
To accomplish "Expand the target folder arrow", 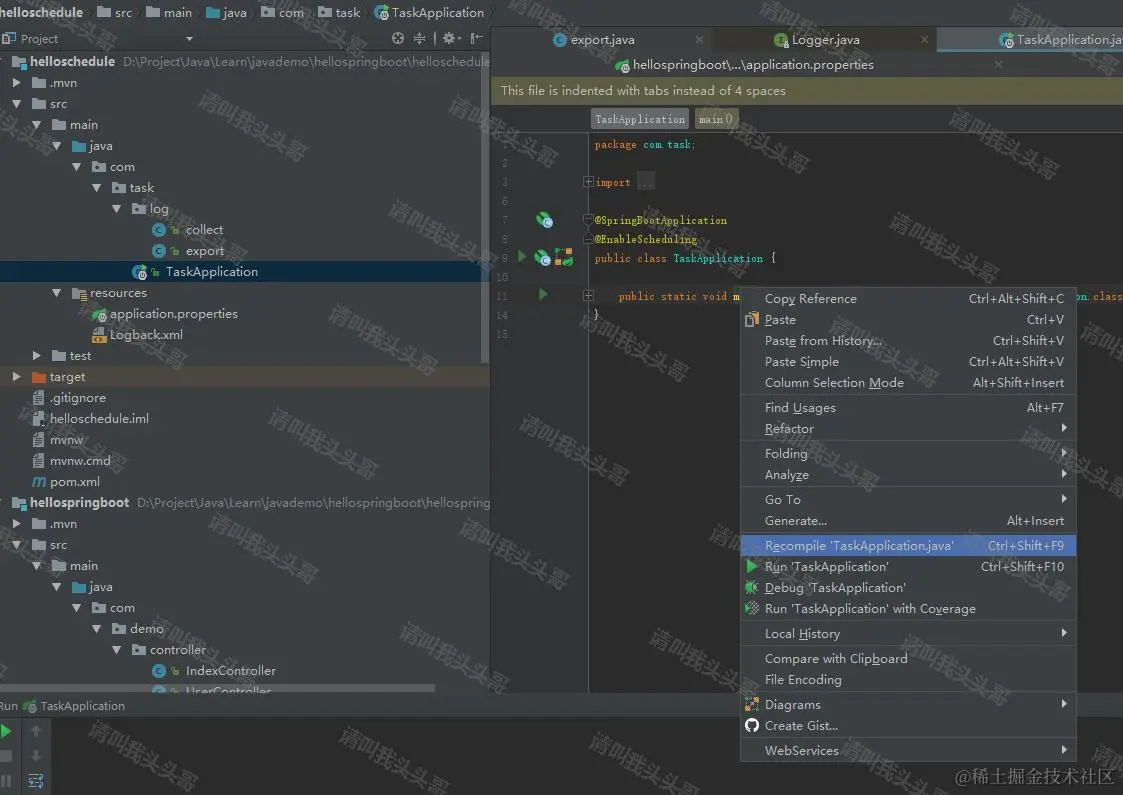I will 16,377.
